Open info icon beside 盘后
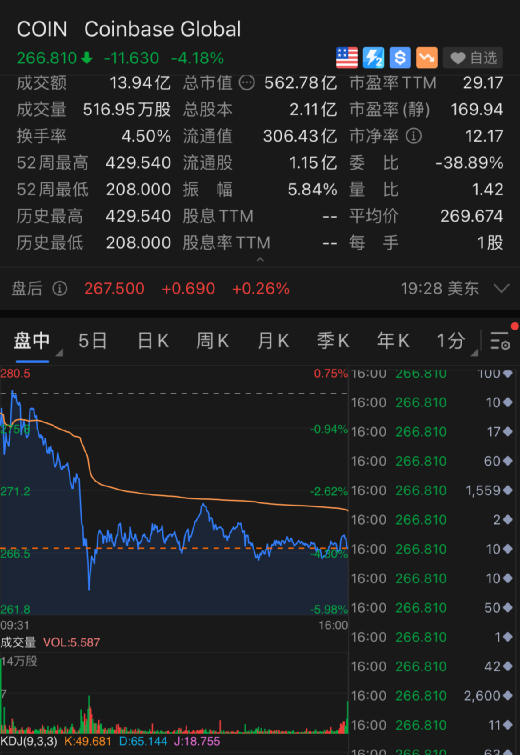 pyautogui.click(x=59, y=288)
